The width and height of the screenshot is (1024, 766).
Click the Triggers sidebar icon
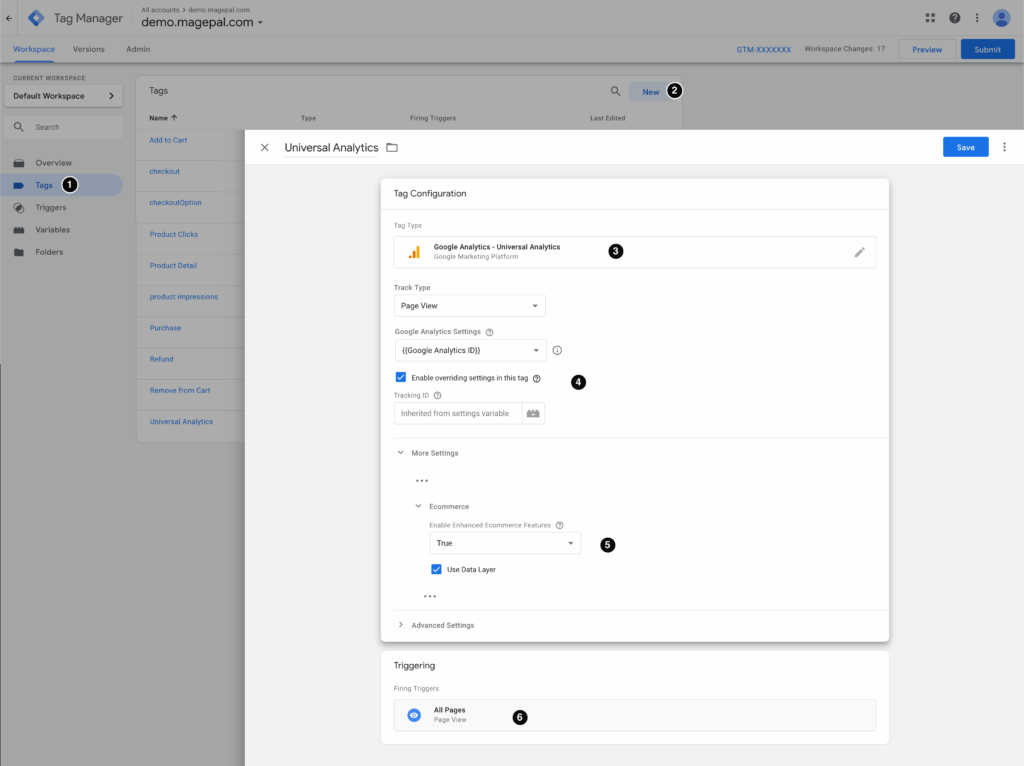point(19,208)
